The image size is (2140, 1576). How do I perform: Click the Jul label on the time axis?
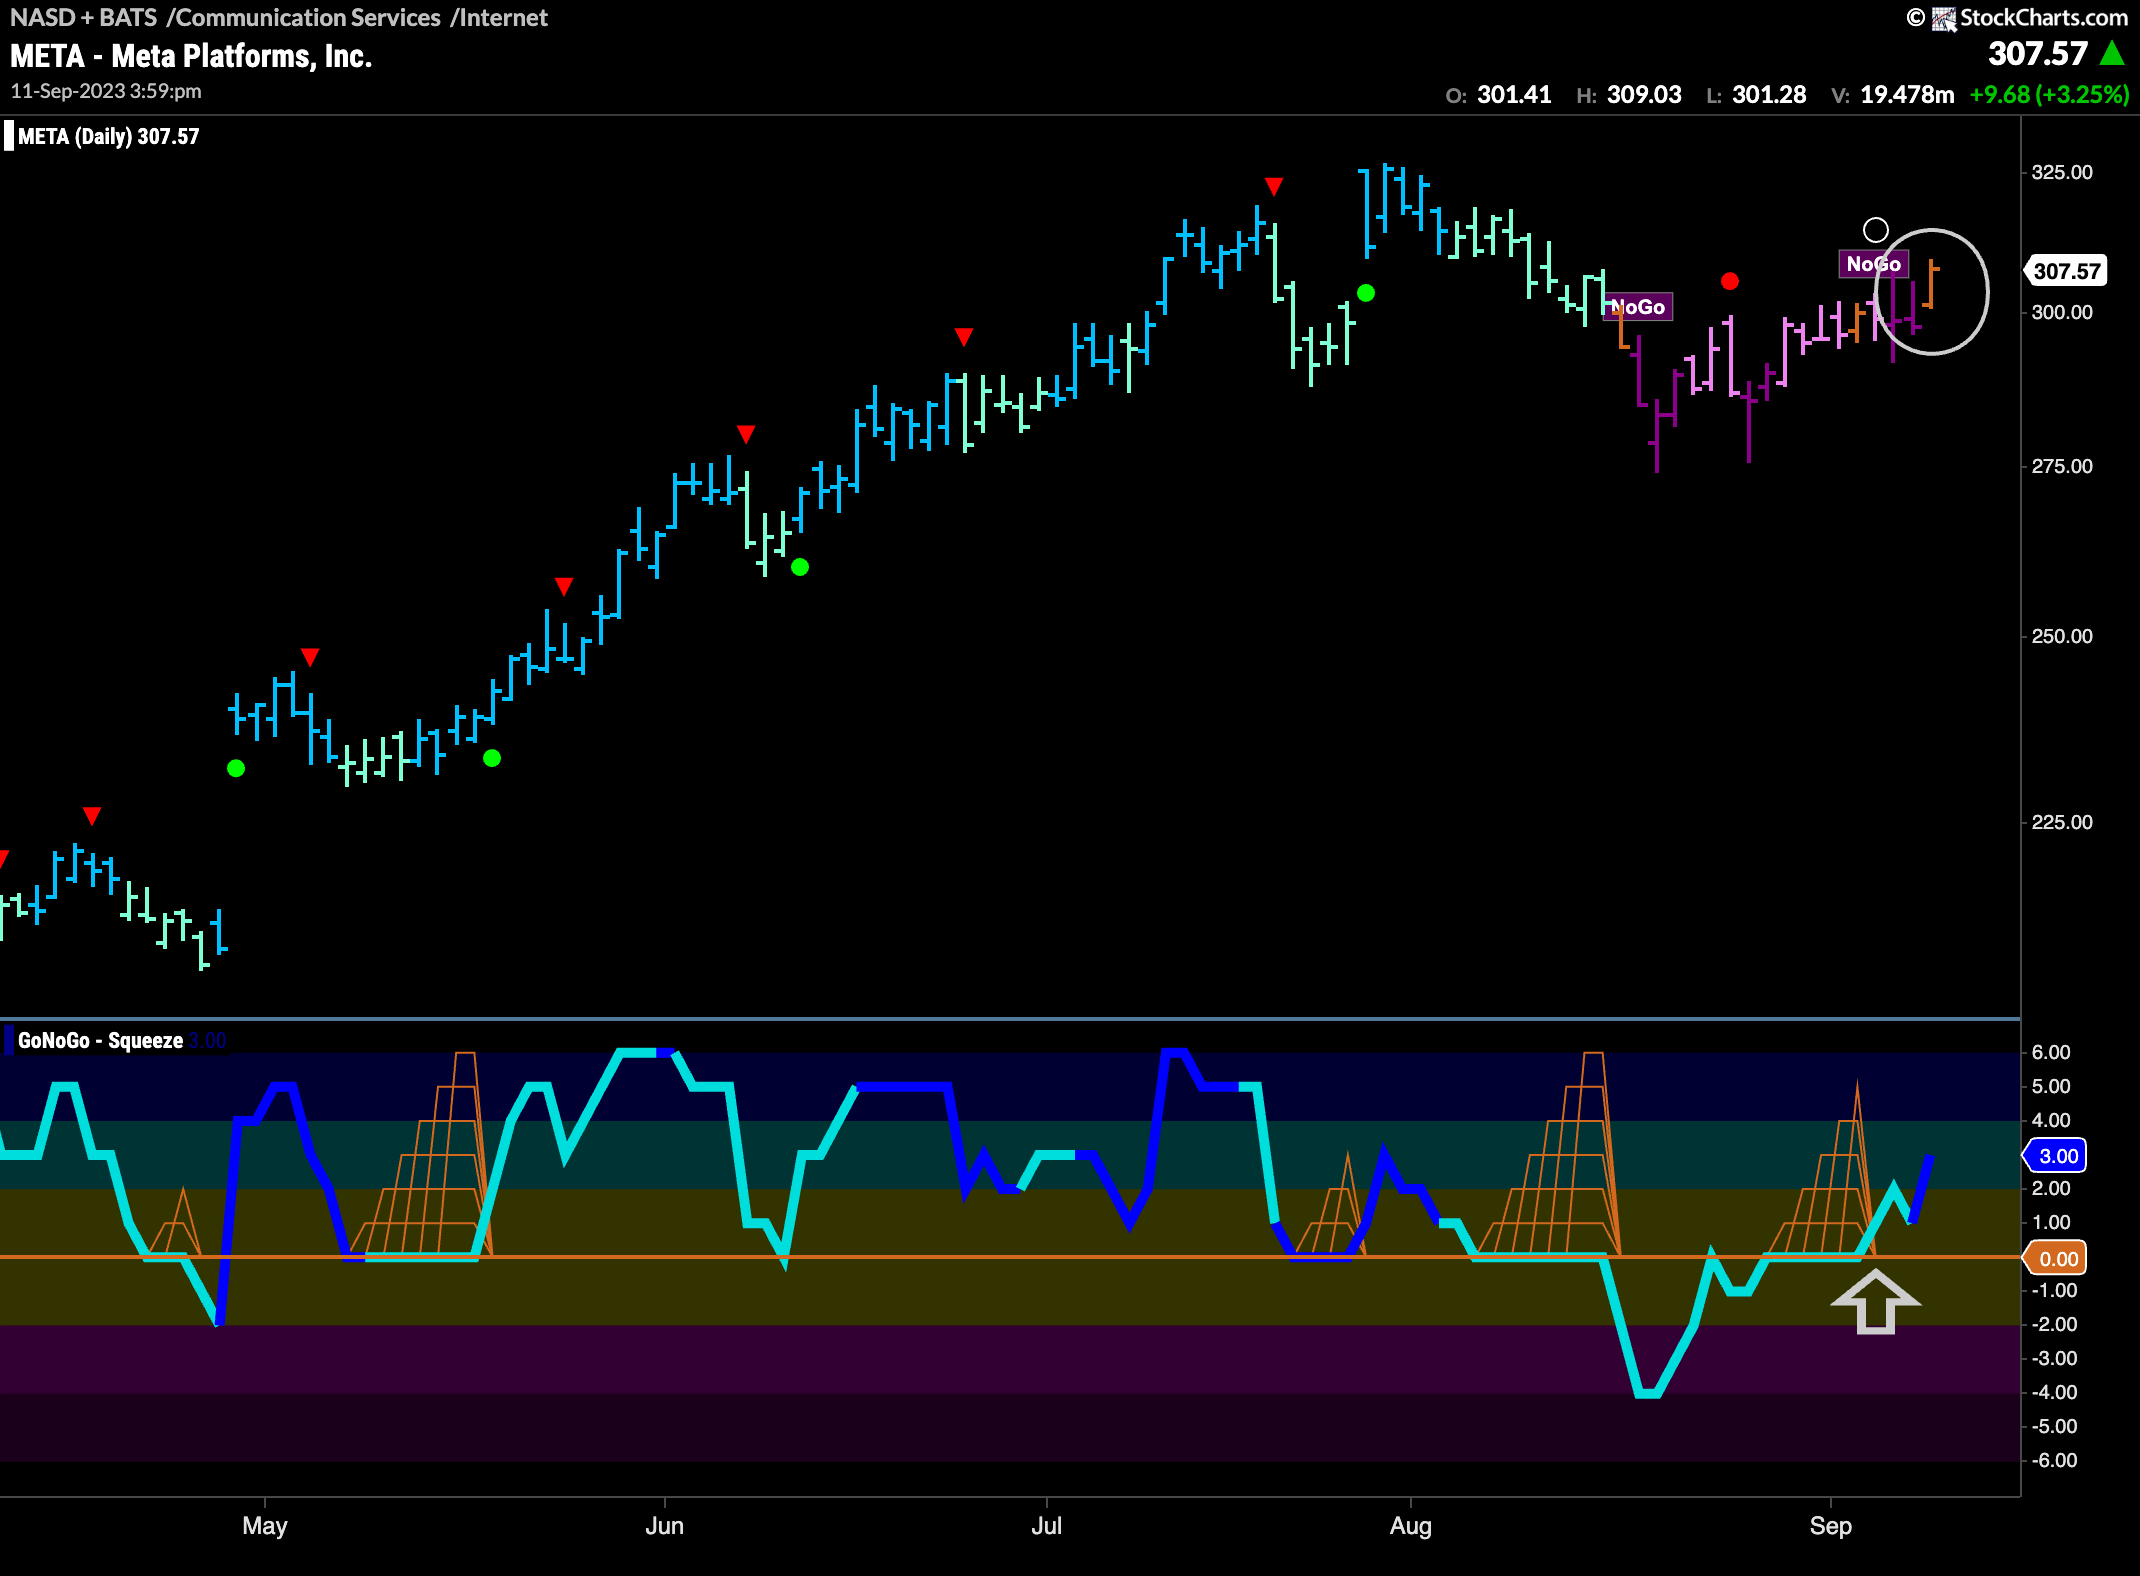1047,1526
